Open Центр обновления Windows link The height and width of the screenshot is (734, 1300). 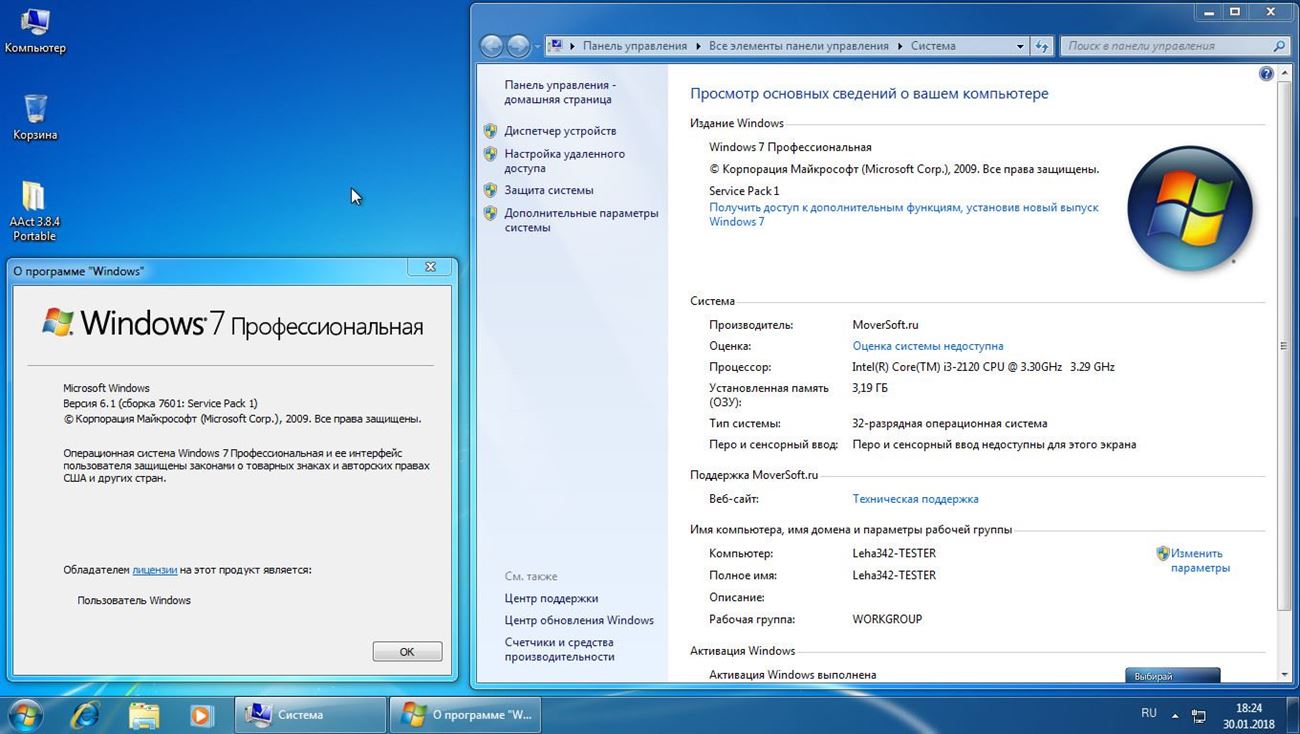[579, 620]
